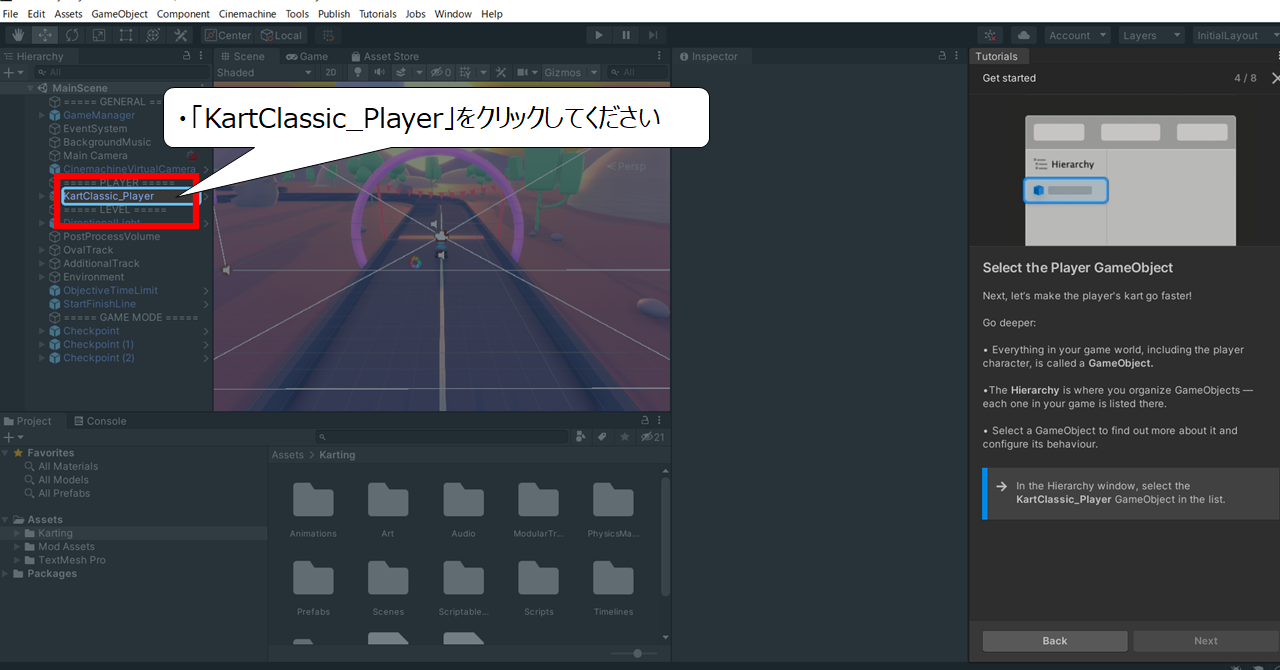This screenshot has height=670, width=1280.
Task: Open the Prefabs folder thumbnail
Action: coord(313,588)
